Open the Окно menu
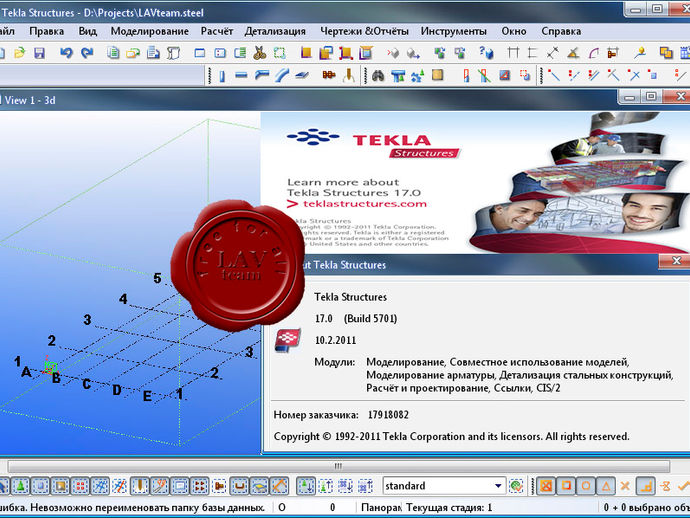The image size is (690, 518). point(514,31)
